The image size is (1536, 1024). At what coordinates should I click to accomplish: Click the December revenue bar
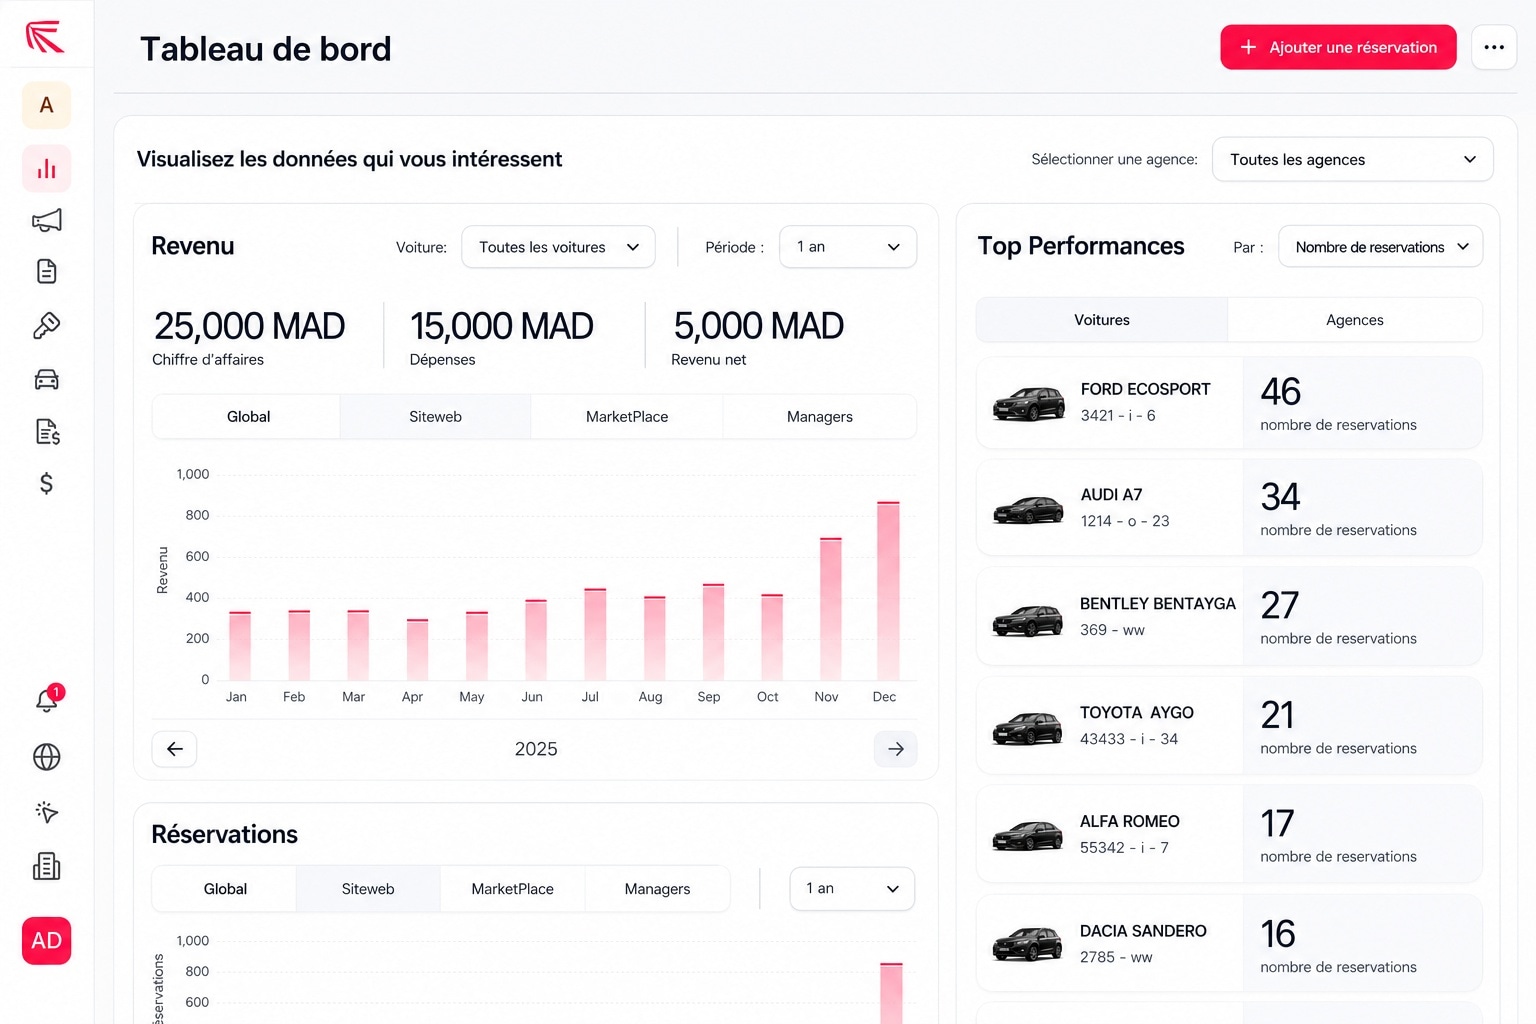888,591
